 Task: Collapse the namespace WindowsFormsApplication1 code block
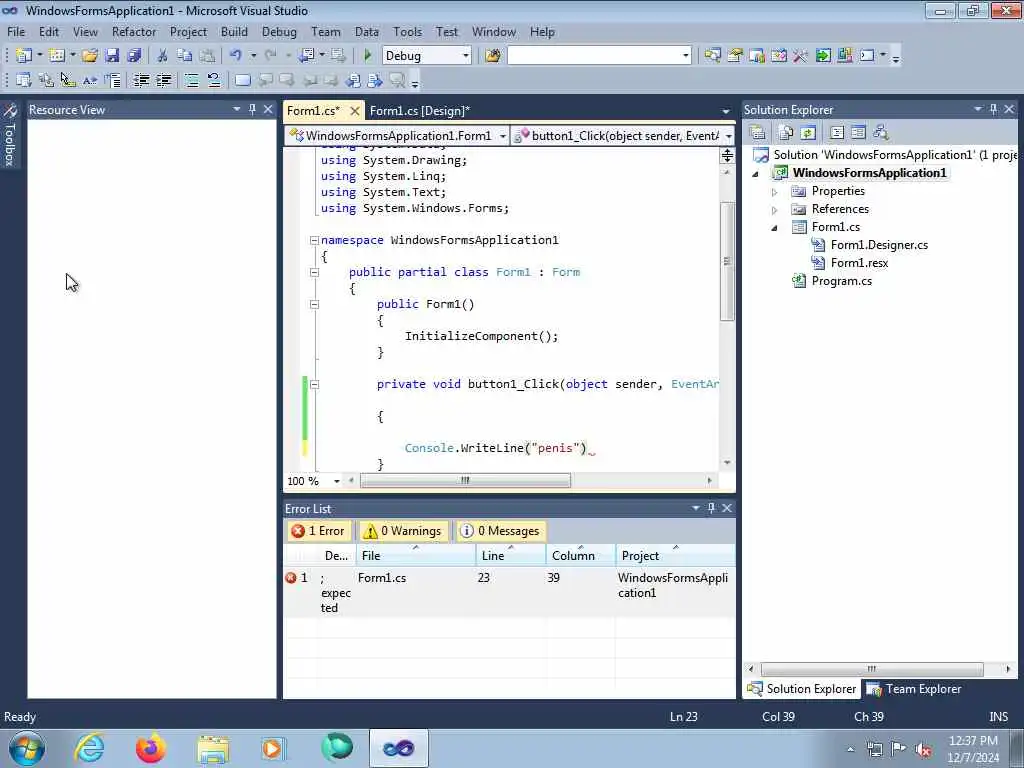[x=314, y=240]
